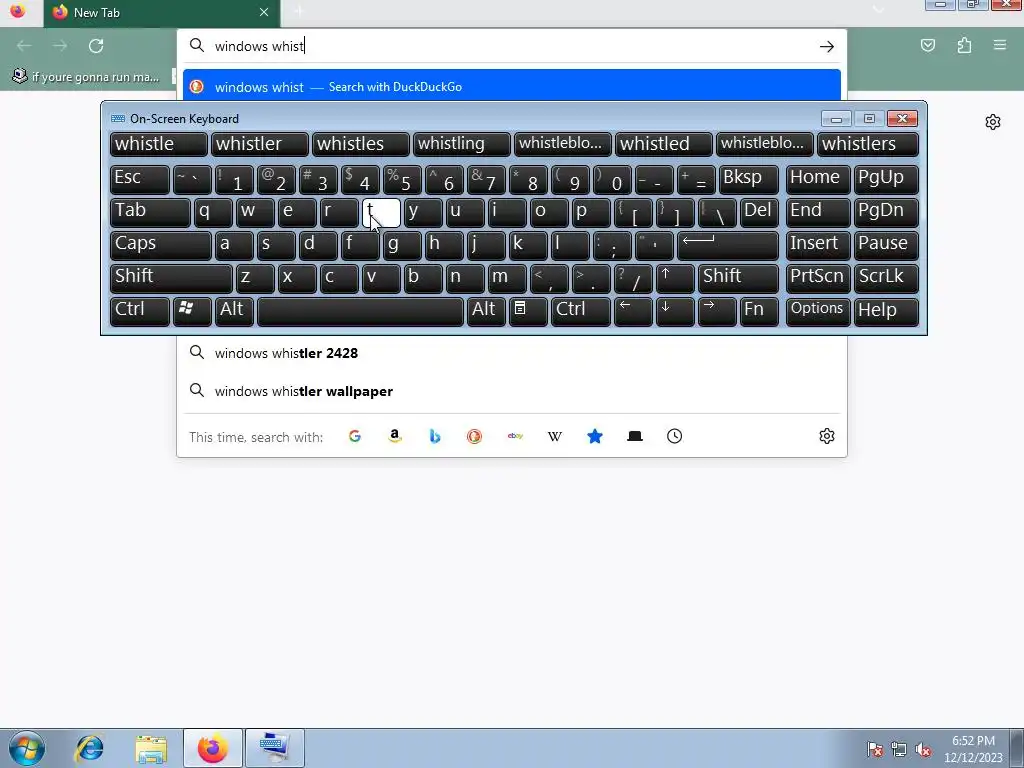Search with Wikipedia engine icon
The width and height of the screenshot is (1024, 768).
coord(554,436)
